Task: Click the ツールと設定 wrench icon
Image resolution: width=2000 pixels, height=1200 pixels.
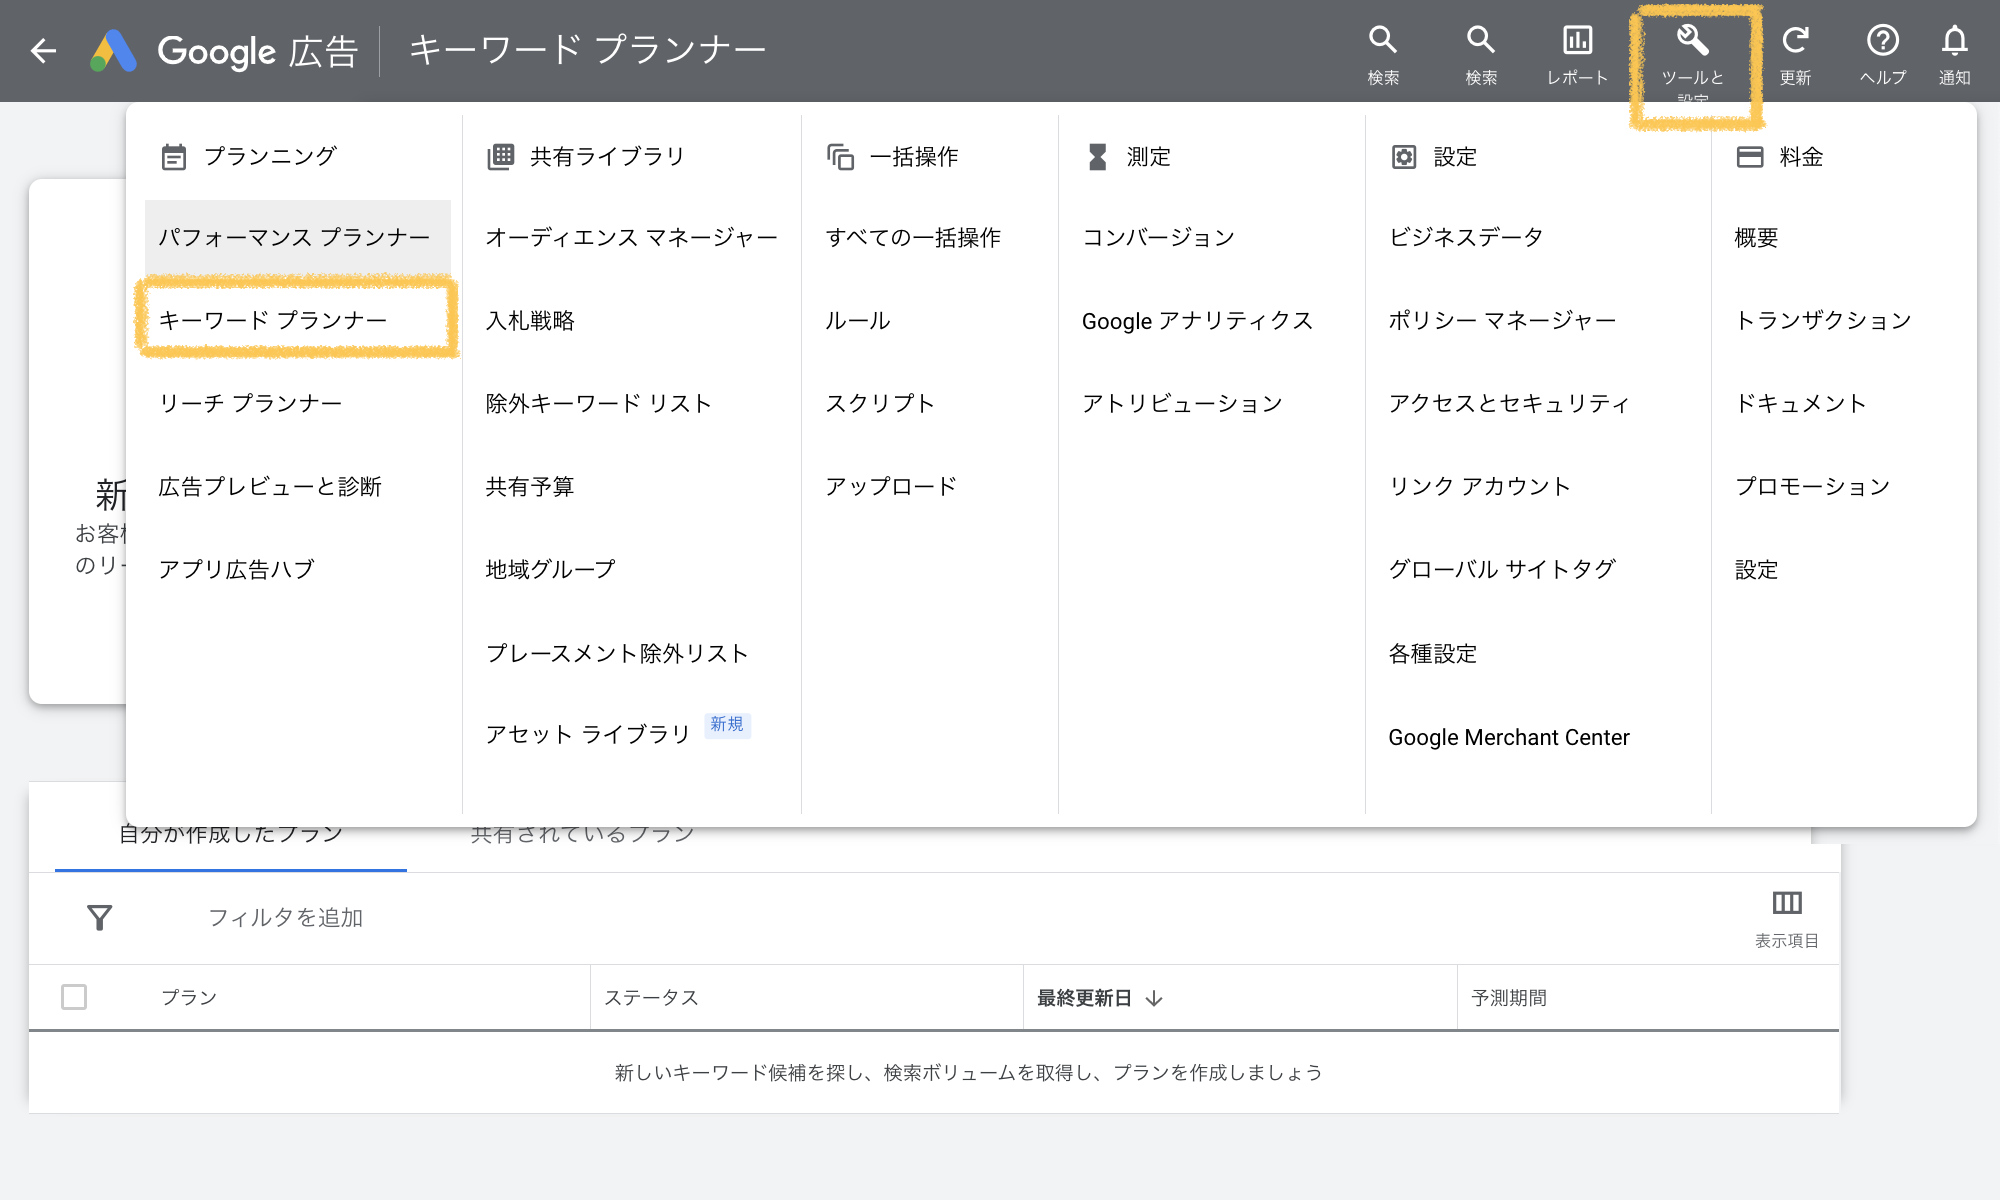Action: point(1693,40)
